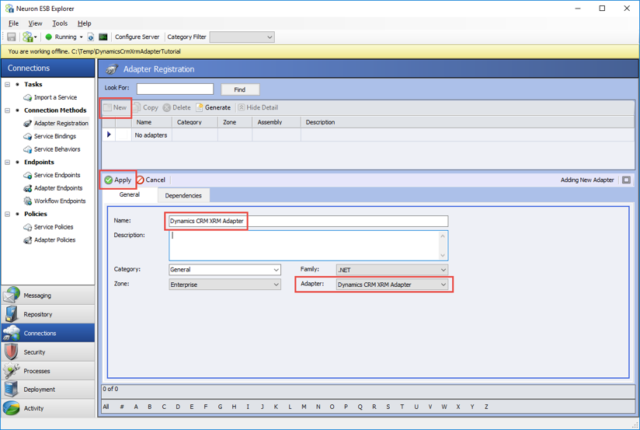This screenshot has height=430, width=640.
Task: Collapse the Endpoints tree group
Action: (x=7, y=162)
